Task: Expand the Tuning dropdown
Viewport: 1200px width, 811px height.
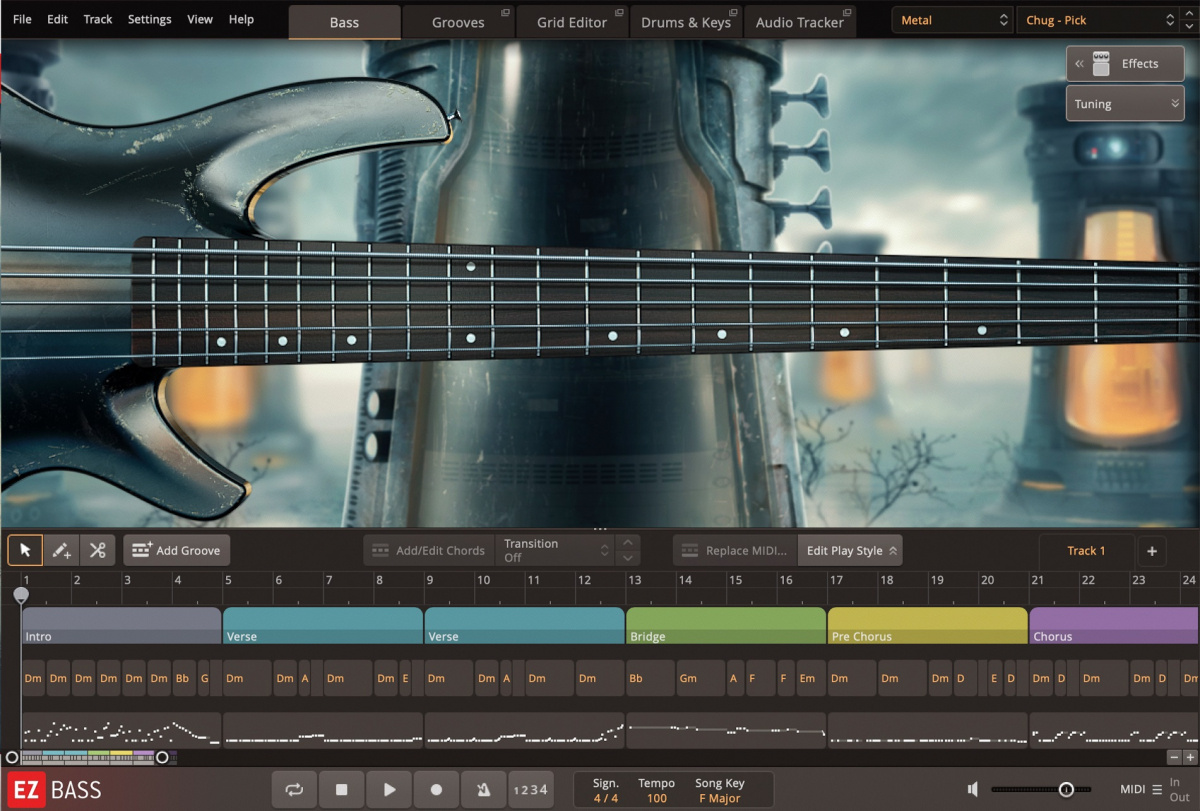Action: click(1125, 103)
